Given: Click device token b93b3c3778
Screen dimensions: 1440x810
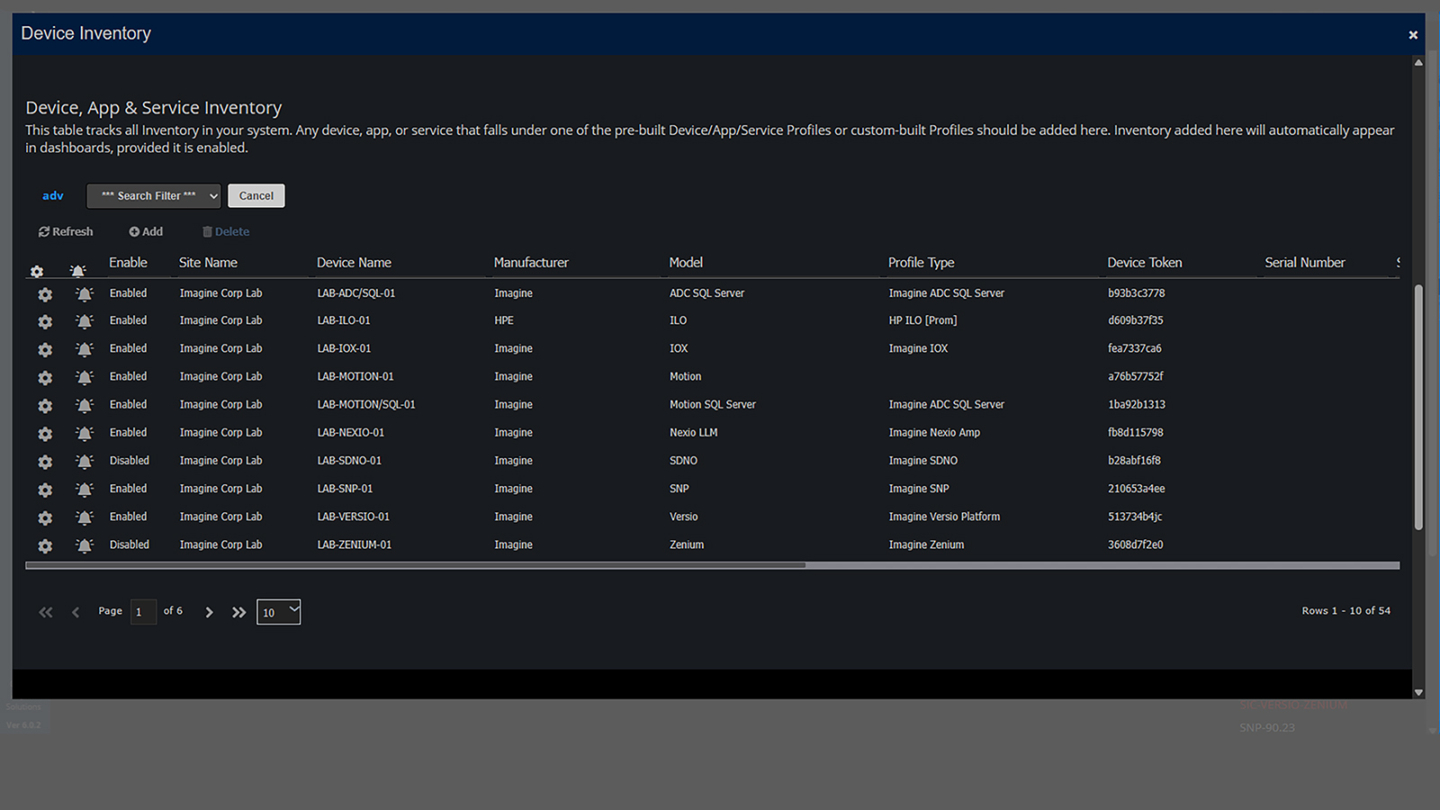Looking at the screenshot, I should coord(1136,294).
